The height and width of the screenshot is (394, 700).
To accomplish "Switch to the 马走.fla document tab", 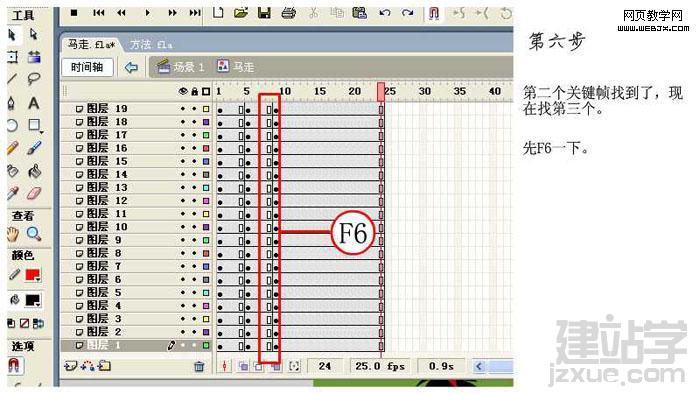I will coord(91,45).
